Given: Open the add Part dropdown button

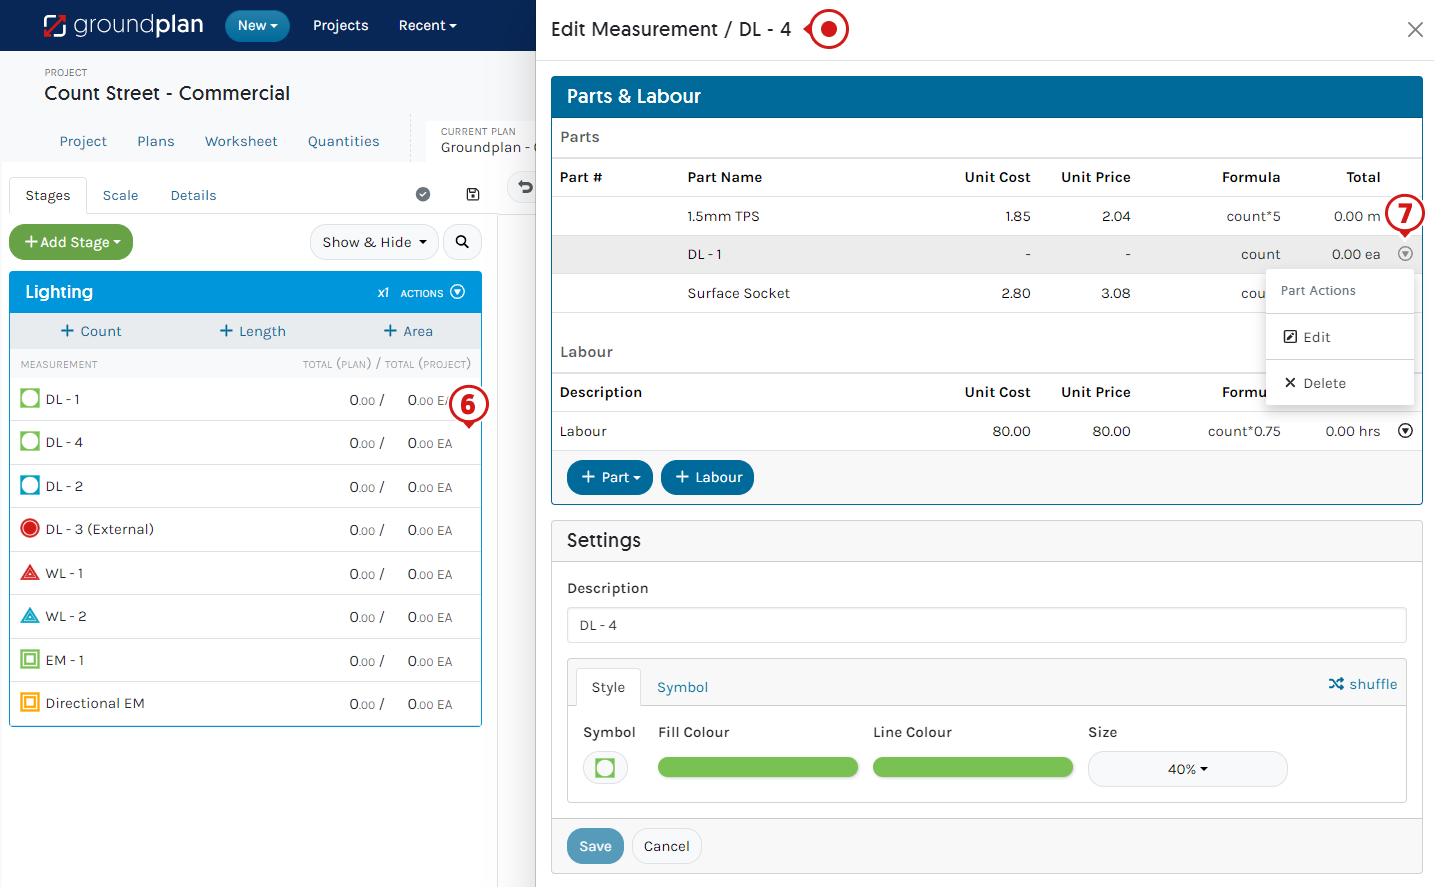Looking at the screenshot, I should pyautogui.click(x=610, y=477).
